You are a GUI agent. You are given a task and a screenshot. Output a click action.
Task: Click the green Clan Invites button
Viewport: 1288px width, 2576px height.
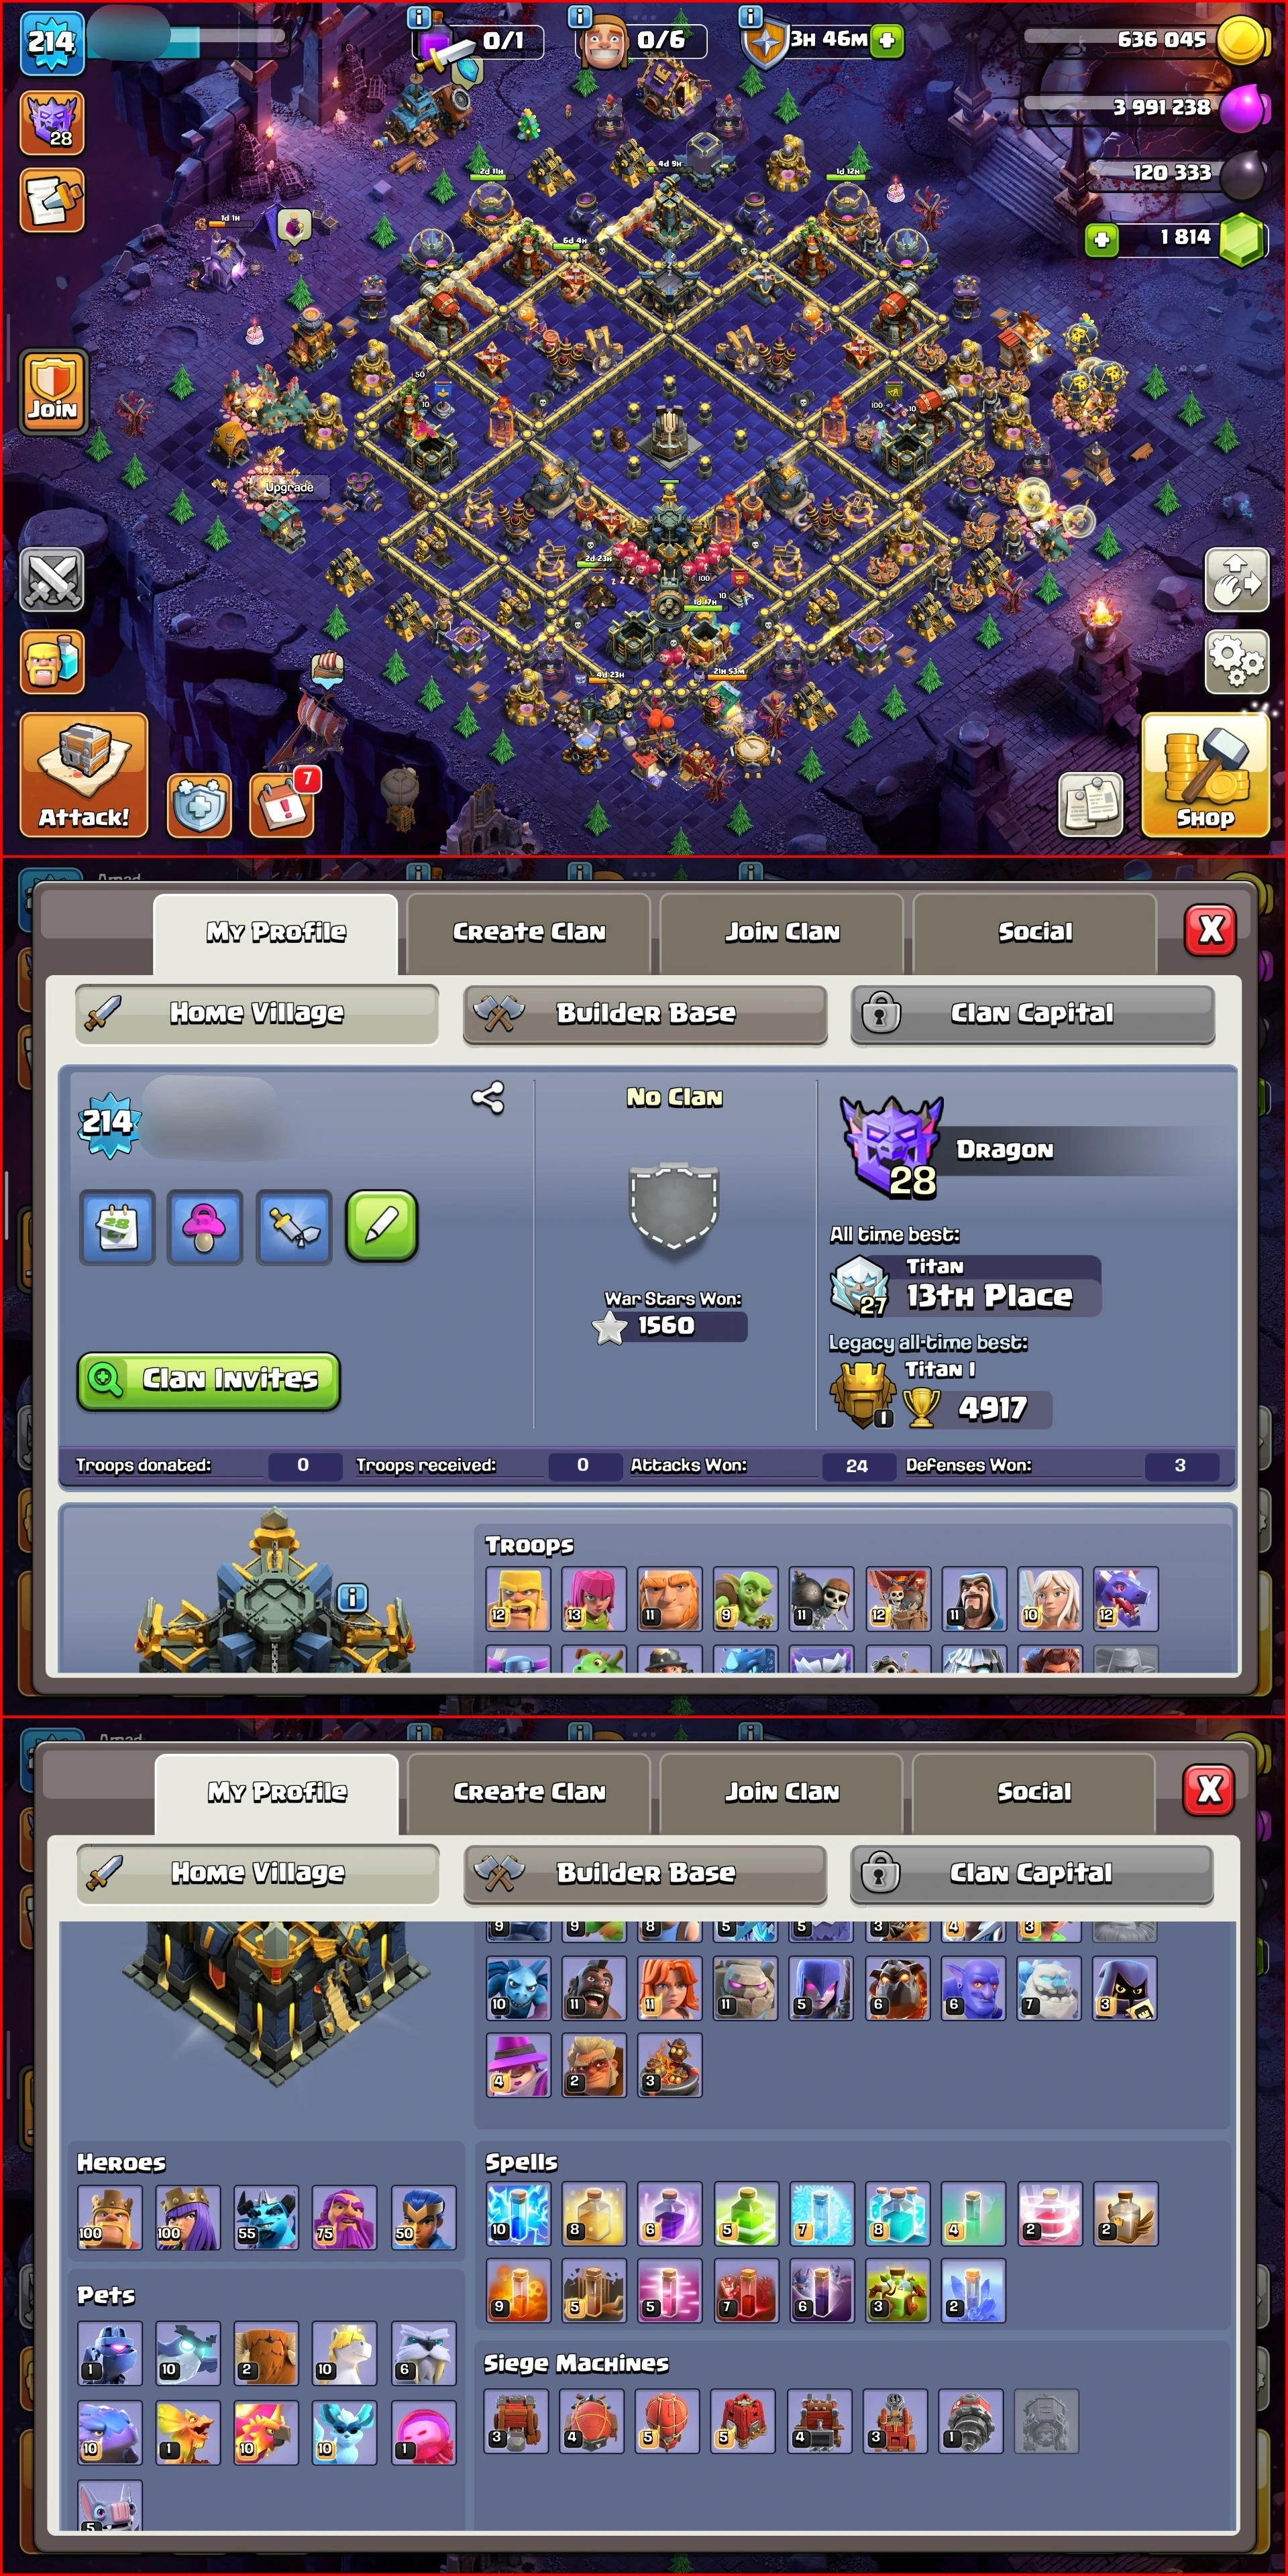click(209, 1381)
